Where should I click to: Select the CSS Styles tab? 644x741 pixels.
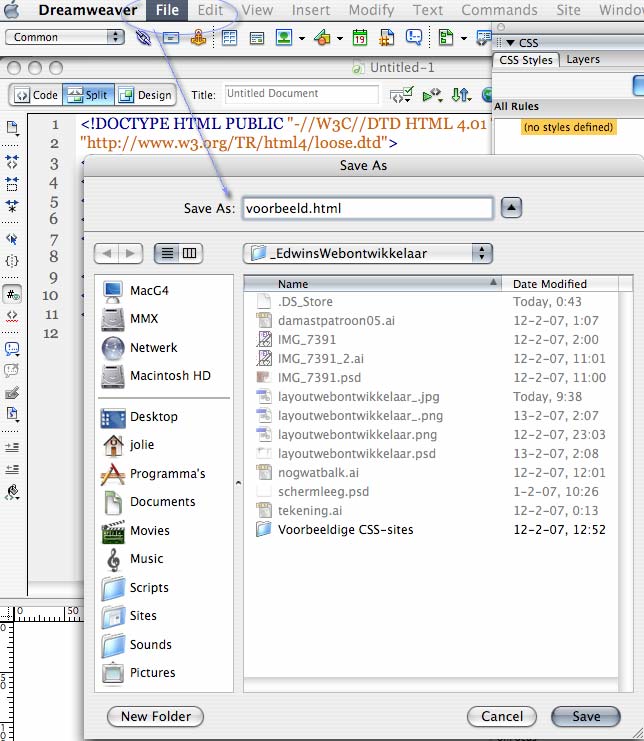pyautogui.click(x=526, y=60)
